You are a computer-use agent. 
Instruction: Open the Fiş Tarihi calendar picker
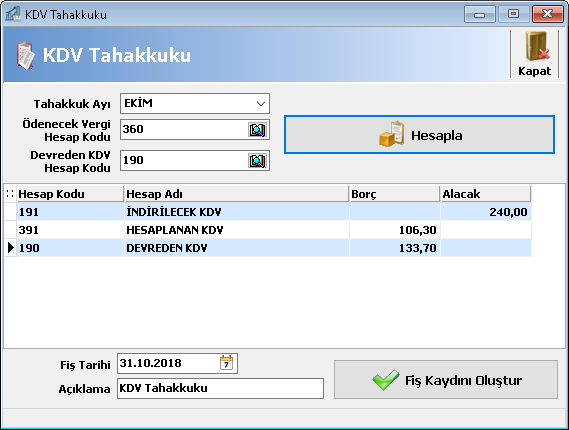(x=226, y=363)
